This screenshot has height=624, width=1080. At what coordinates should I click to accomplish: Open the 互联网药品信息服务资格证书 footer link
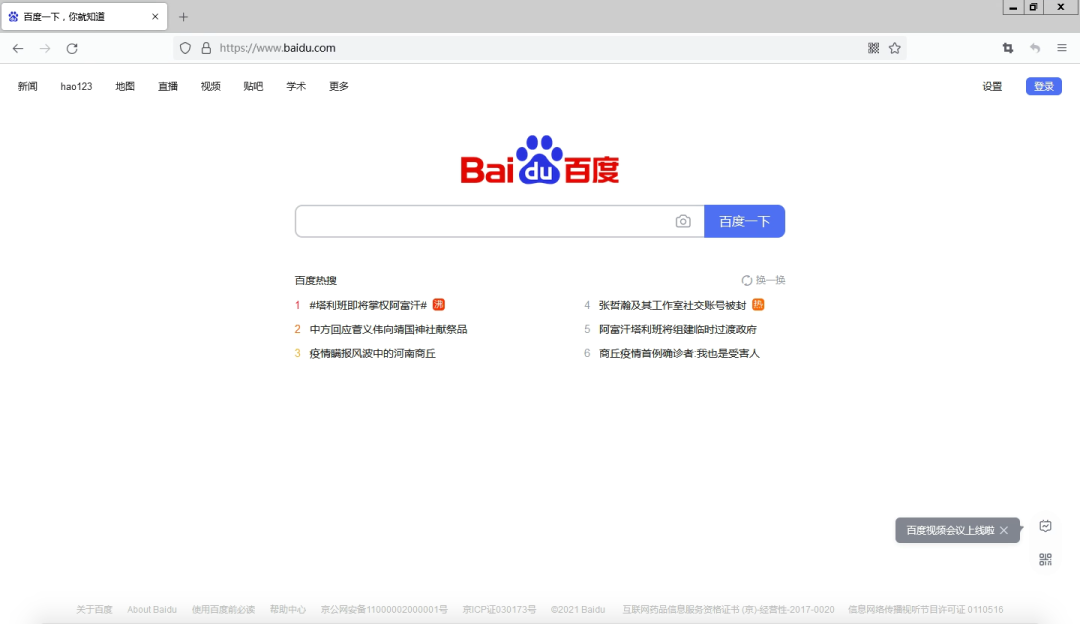[728, 610]
